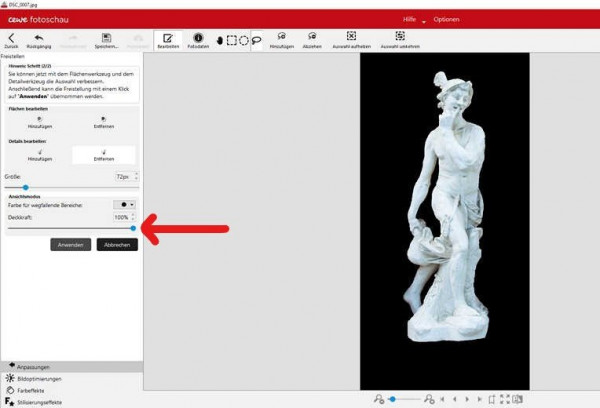
Task: Click the Rückgängig undo icon
Action: (x=39, y=38)
